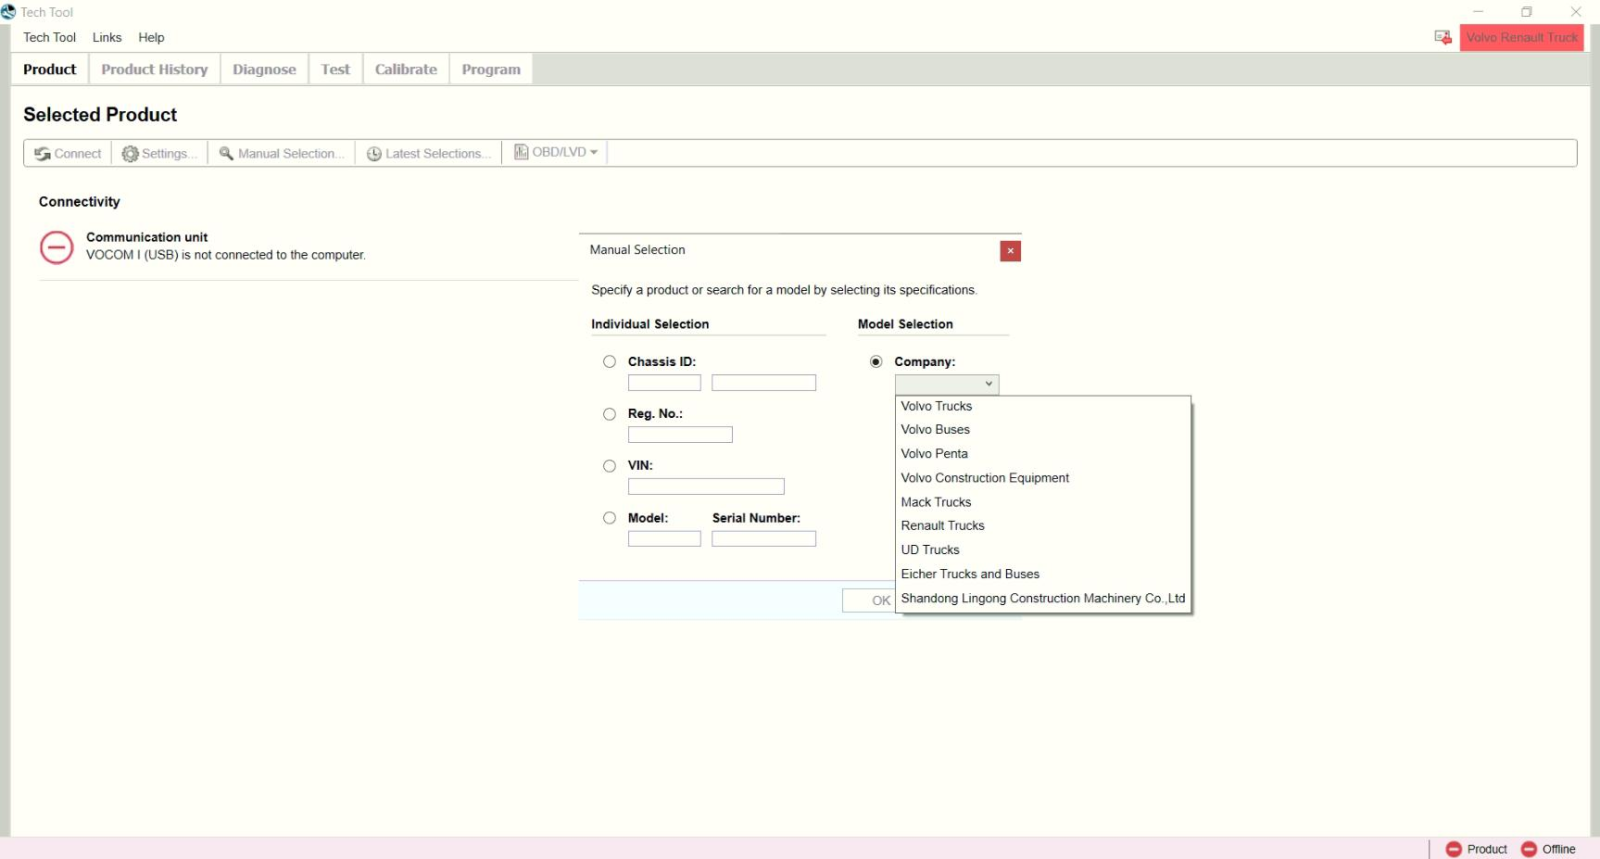Expand the OBD/LVD dropdown

click(555, 152)
